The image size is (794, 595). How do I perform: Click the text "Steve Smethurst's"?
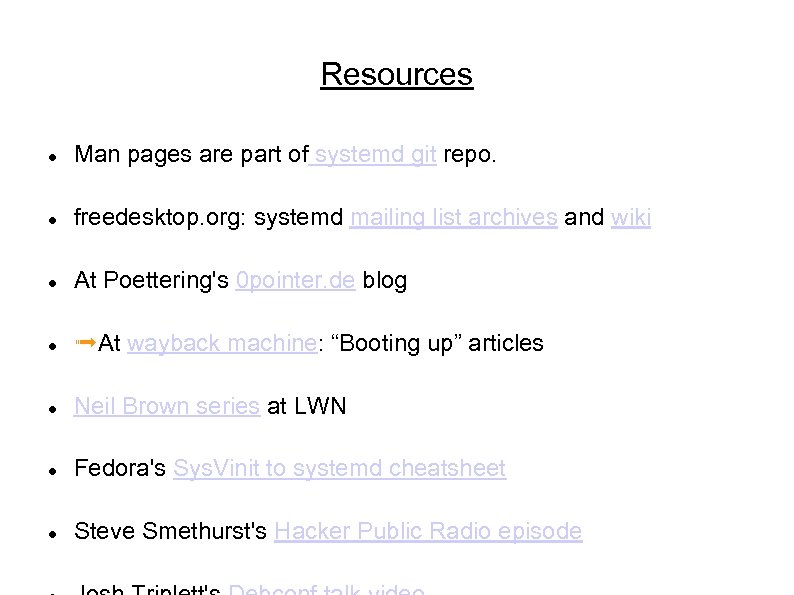(170, 531)
